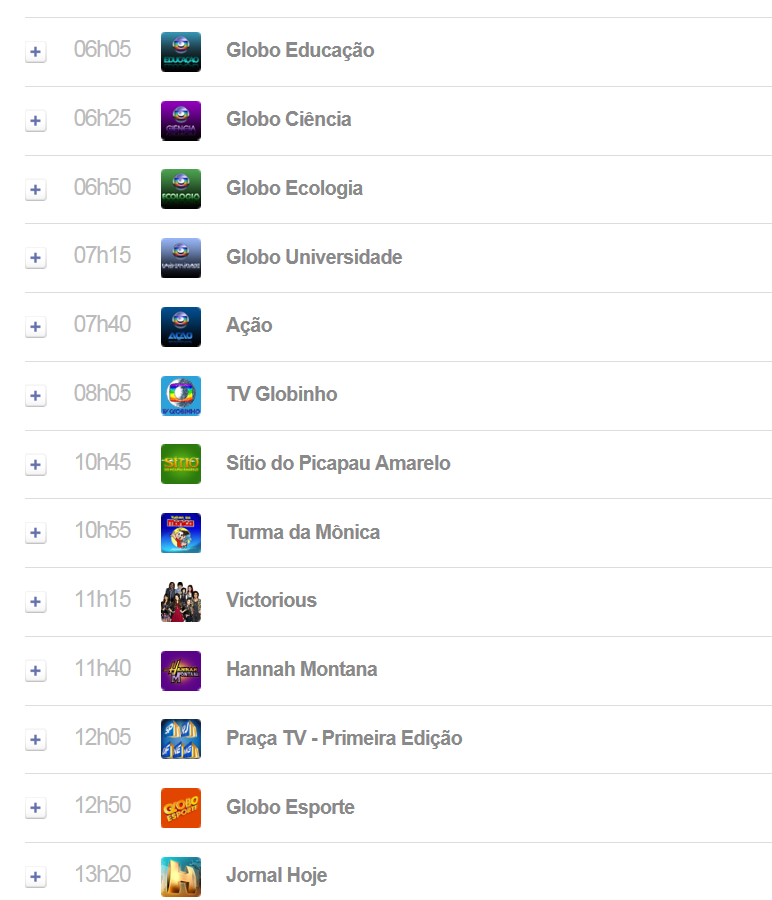Click the Globo Educação program icon

click(181, 52)
